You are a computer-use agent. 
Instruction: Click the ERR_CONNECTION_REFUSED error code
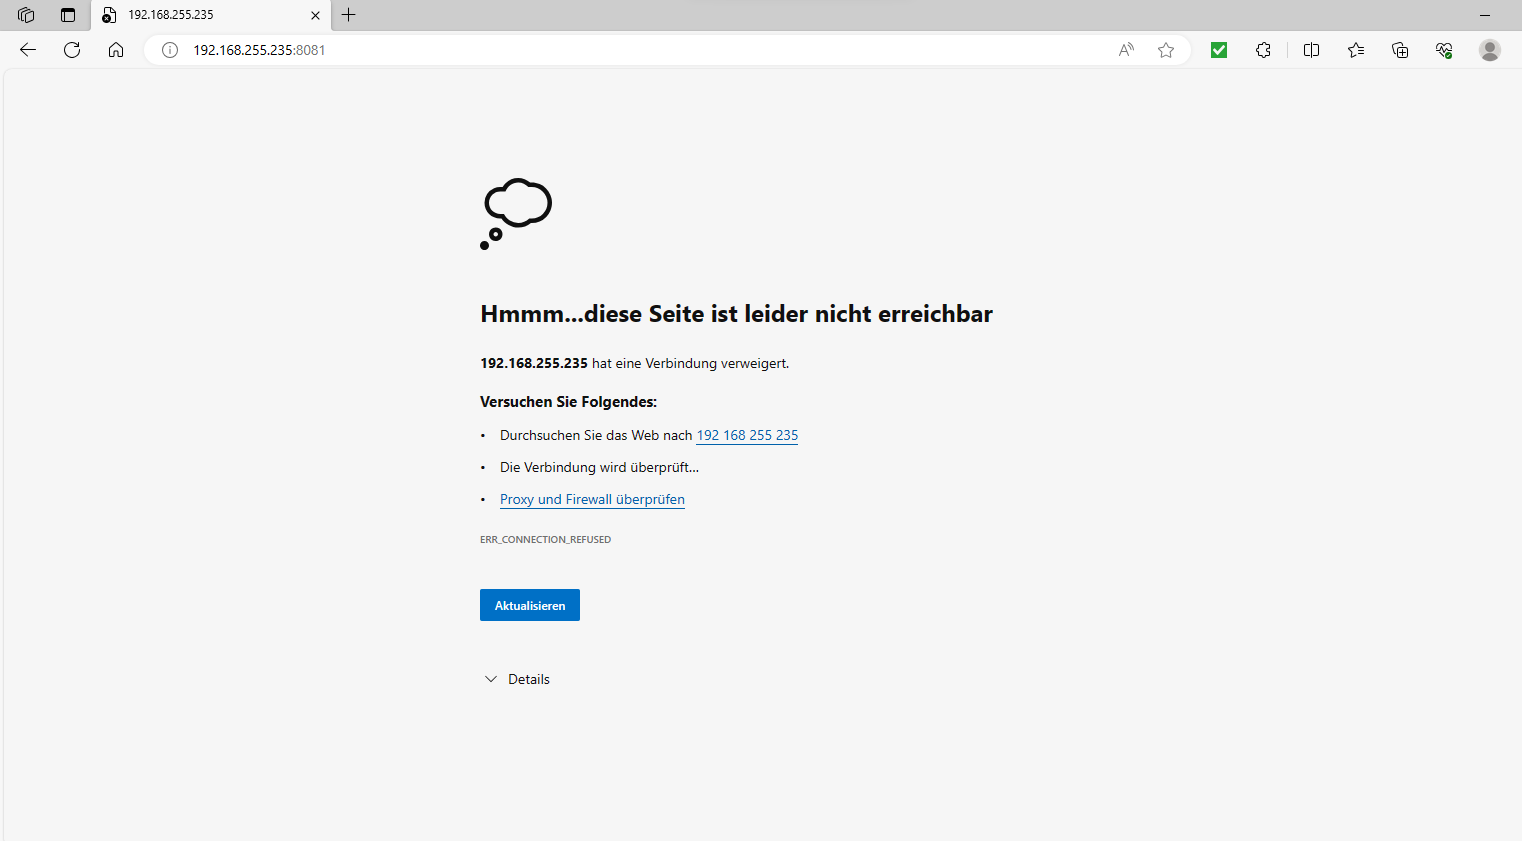click(x=545, y=539)
